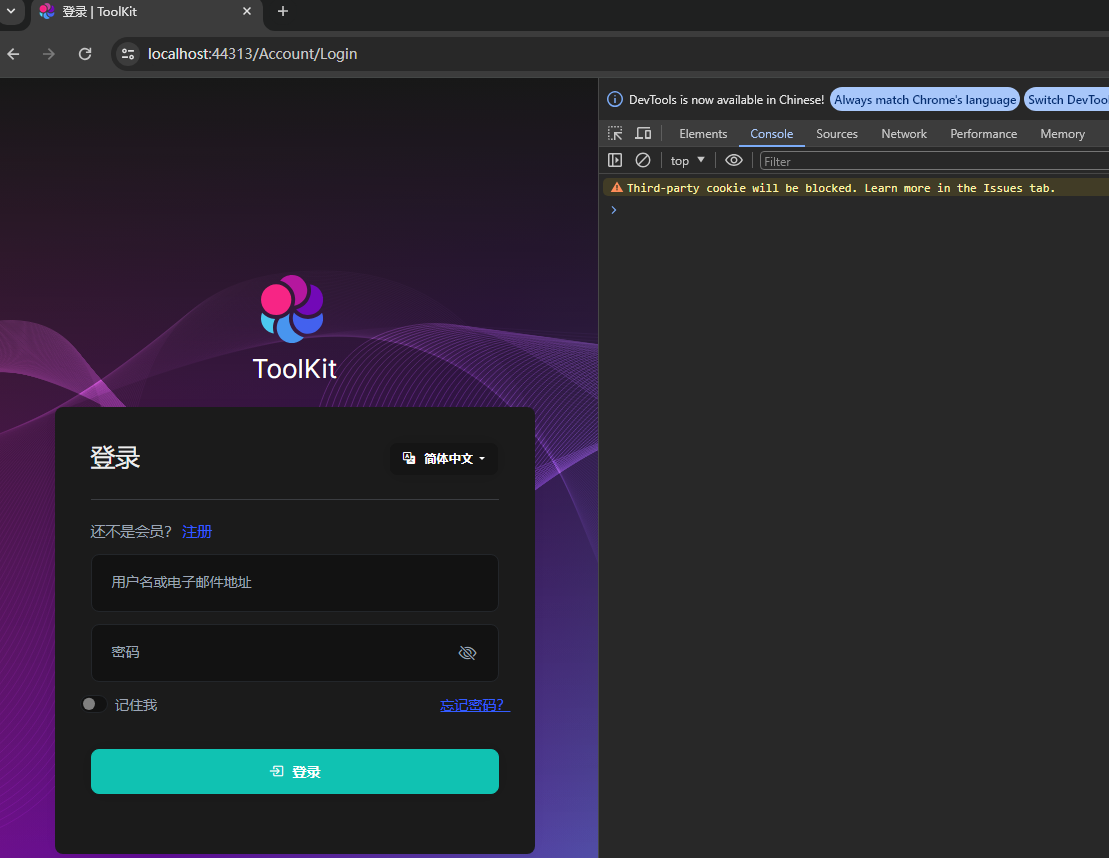This screenshot has width=1109, height=858.
Task: Reload the page with refresh icon
Action: click(x=85, y=54)
